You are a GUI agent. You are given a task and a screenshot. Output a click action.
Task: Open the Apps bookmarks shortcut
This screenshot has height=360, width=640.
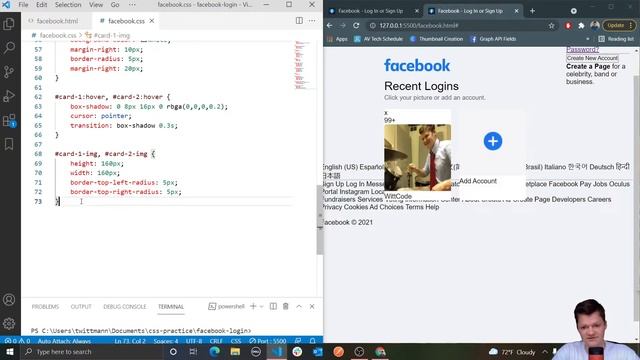338,39
